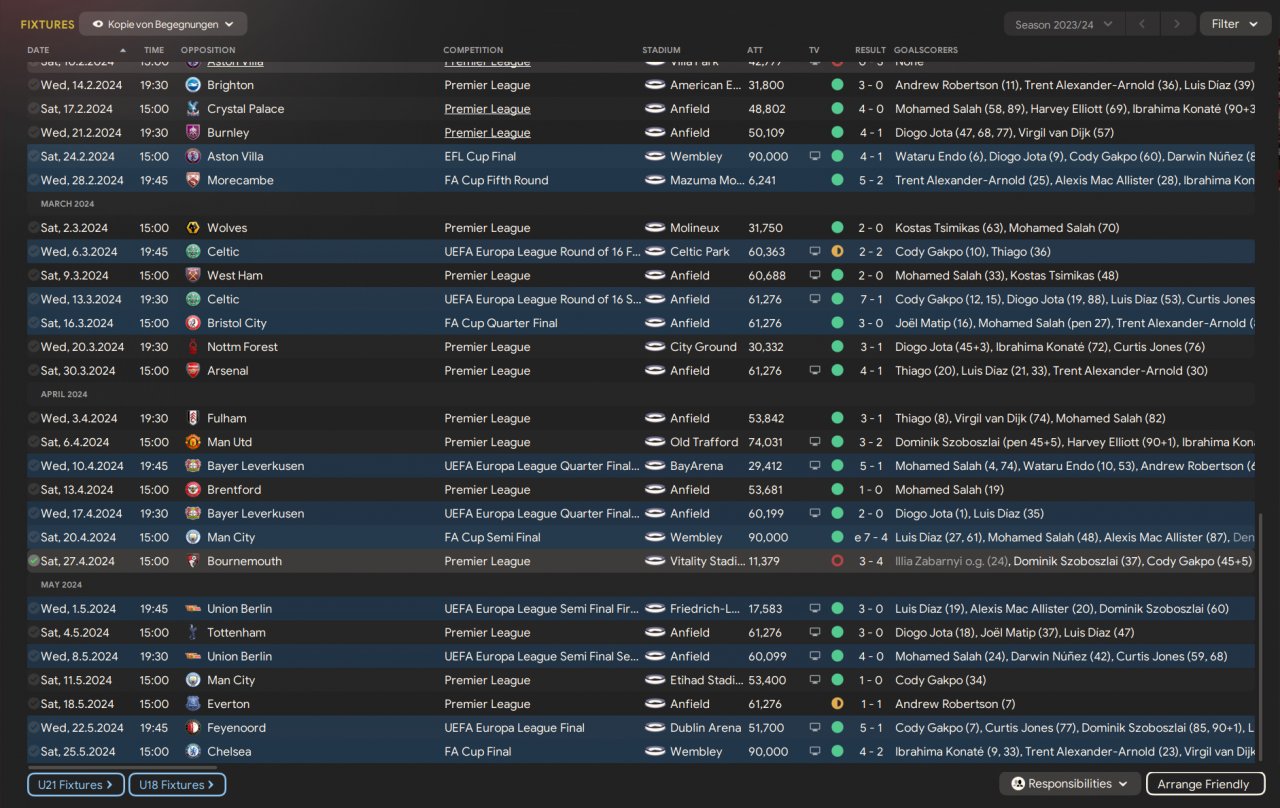Click the stadium icon beside Molineux
The image size is (1280, 808).
655,228
